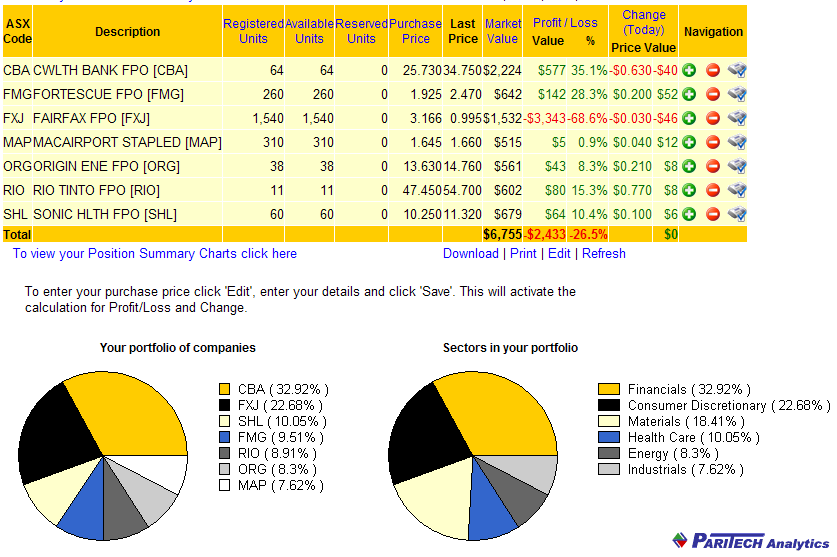Click green plus icon in SHL row

(689, 214)
